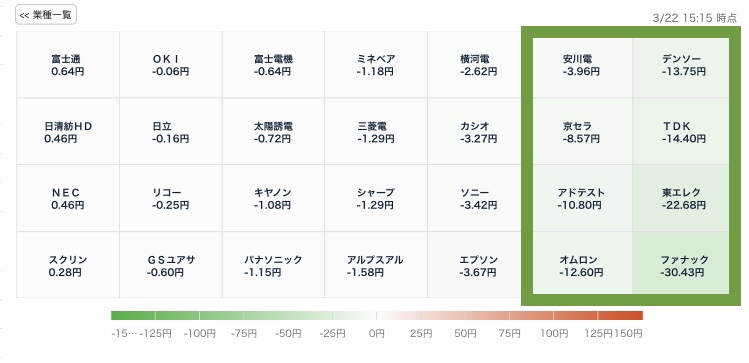Image resolution: width=749 pixels, height=363 pixels.
Task: Open the 日清紡ＨＤ 0.46円 cell
Action: 68,131
